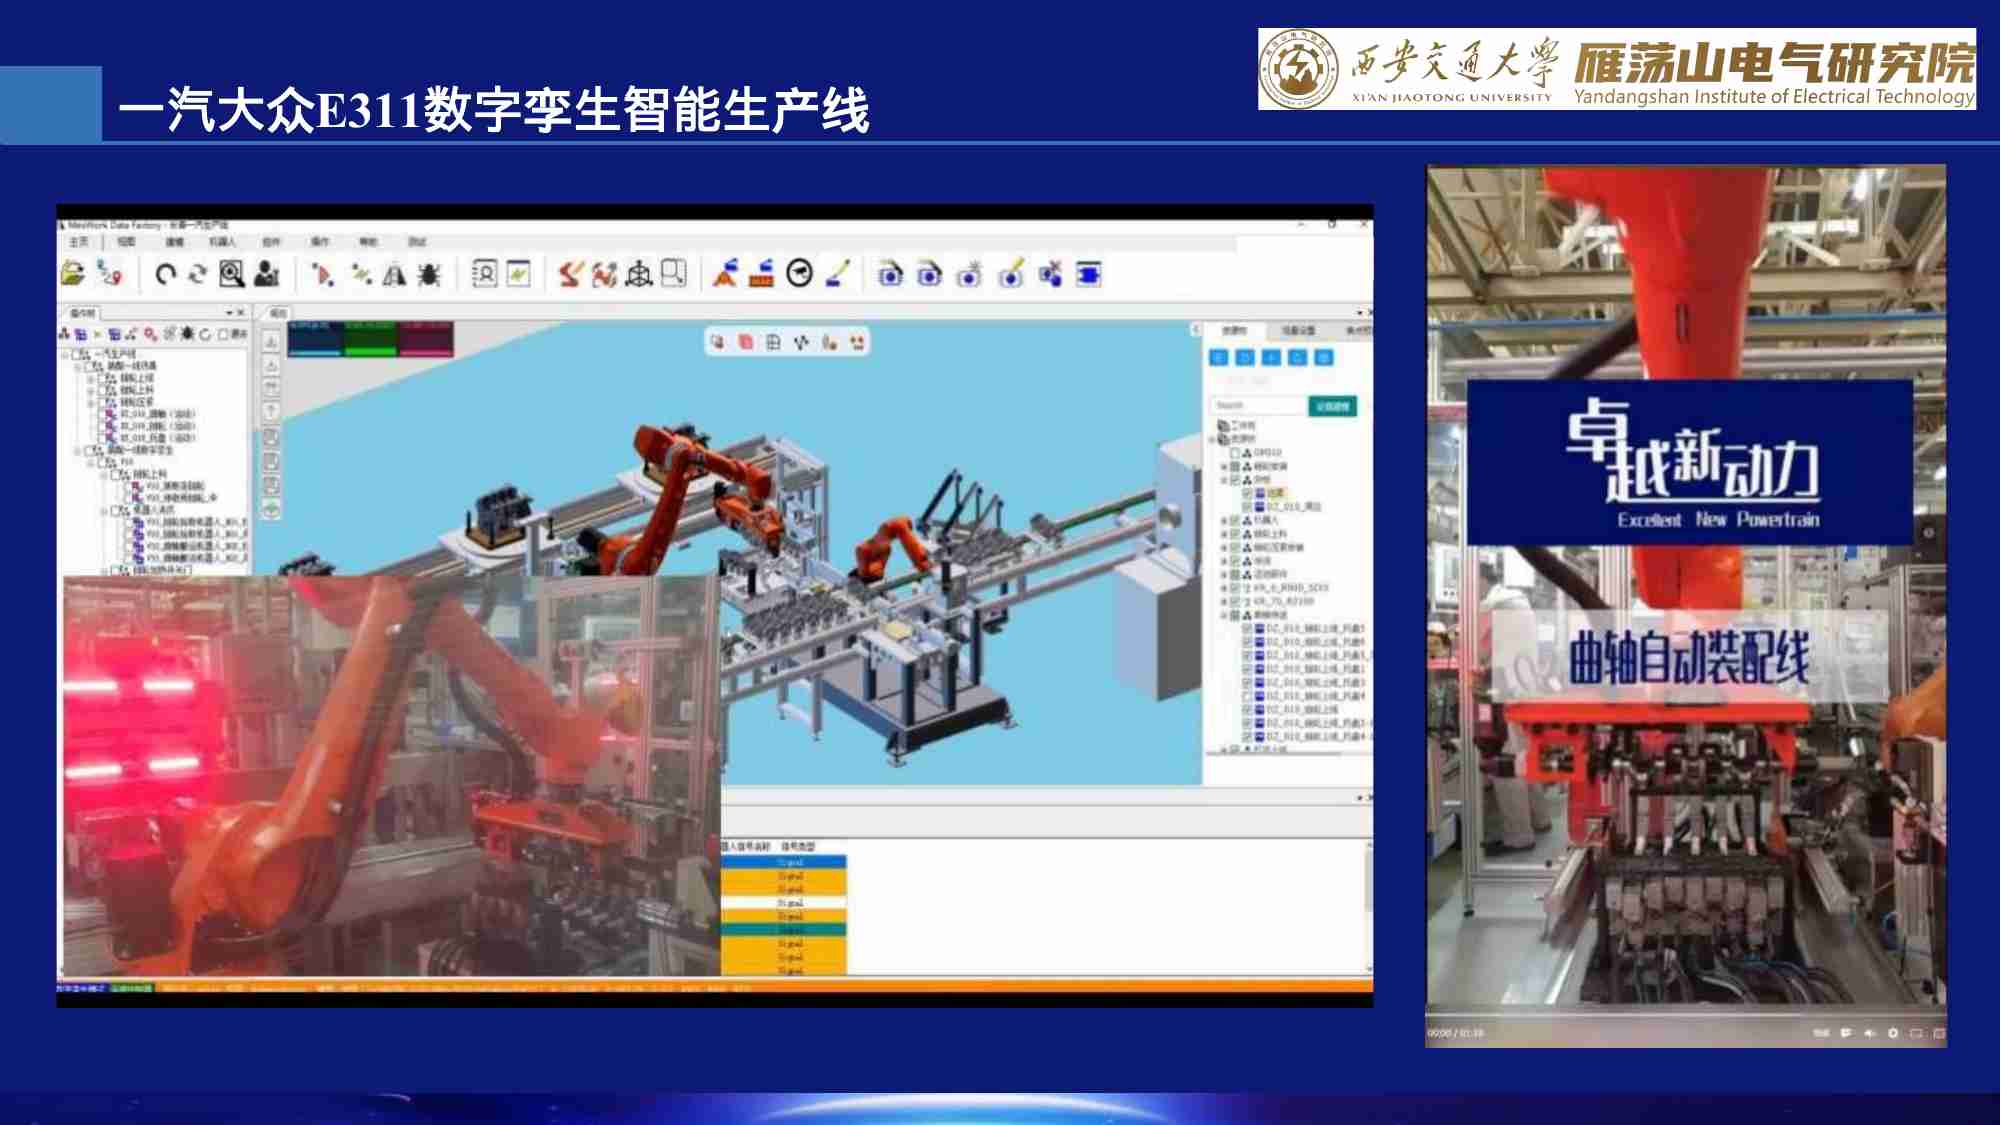Open the second menu bar item

(x=127, y=242)
